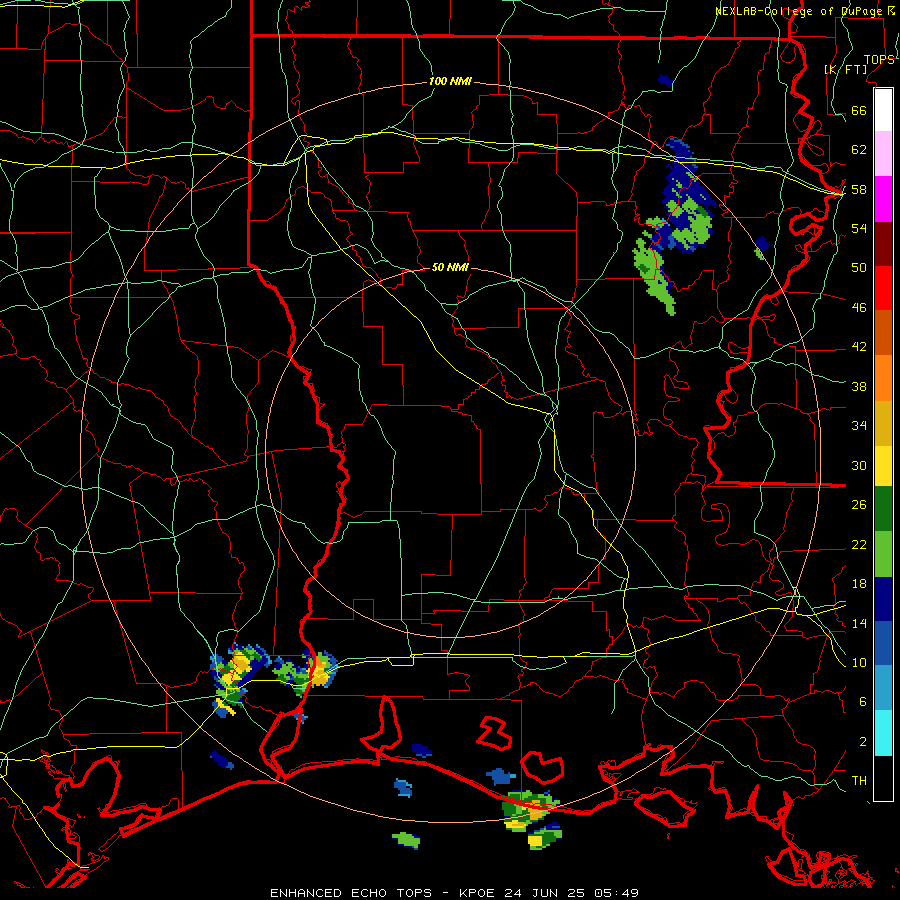Click the cyan legend swatch near 2
The image size is (900, 900).
(x=883, y=733)
